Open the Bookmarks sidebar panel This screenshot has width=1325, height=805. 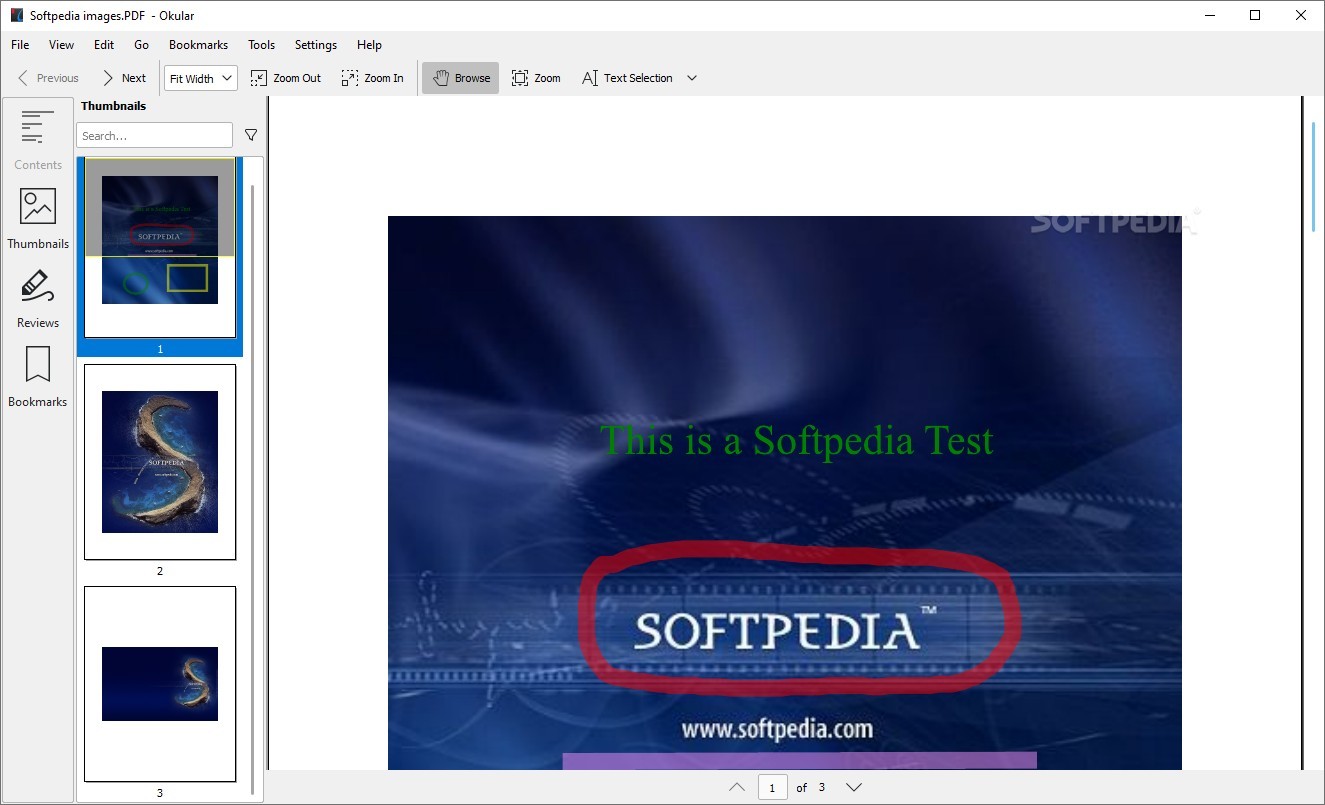click(38, 376)
